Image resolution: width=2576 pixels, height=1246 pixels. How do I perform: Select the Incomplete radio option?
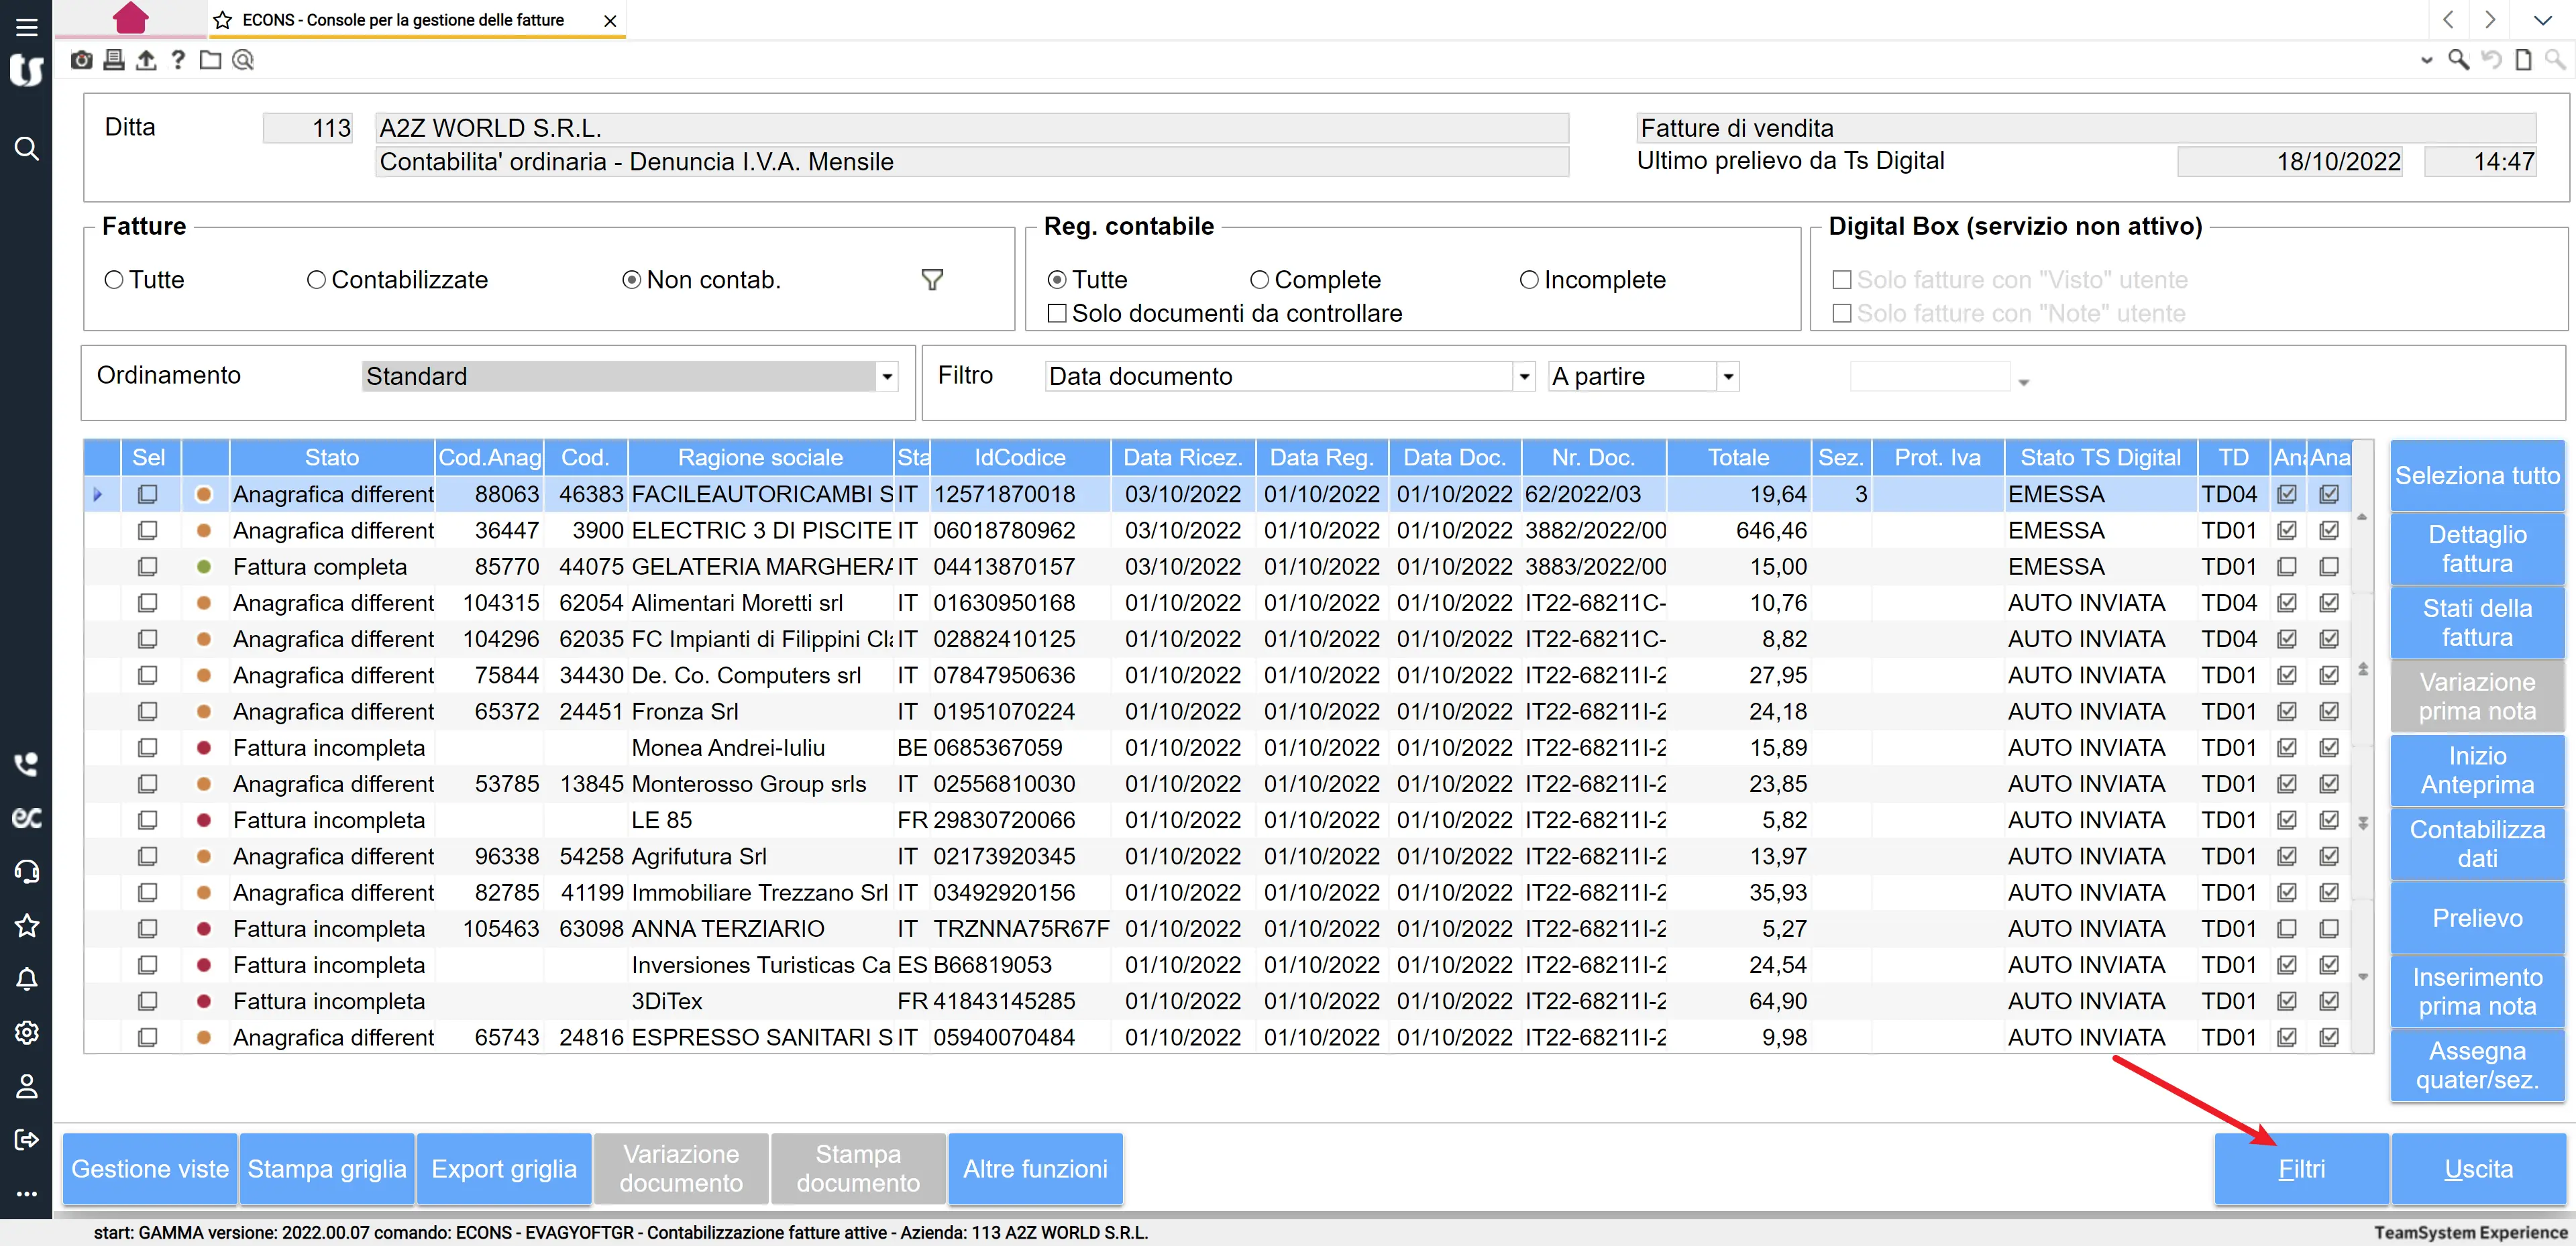(x=1528, y=280)
